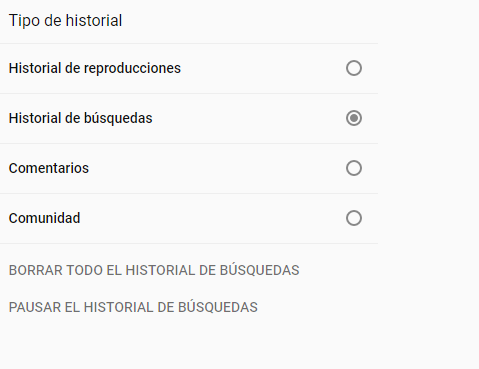This screenshot has height=369, width=479.
Task: Activate the filled search history circle
Action: 354,118
